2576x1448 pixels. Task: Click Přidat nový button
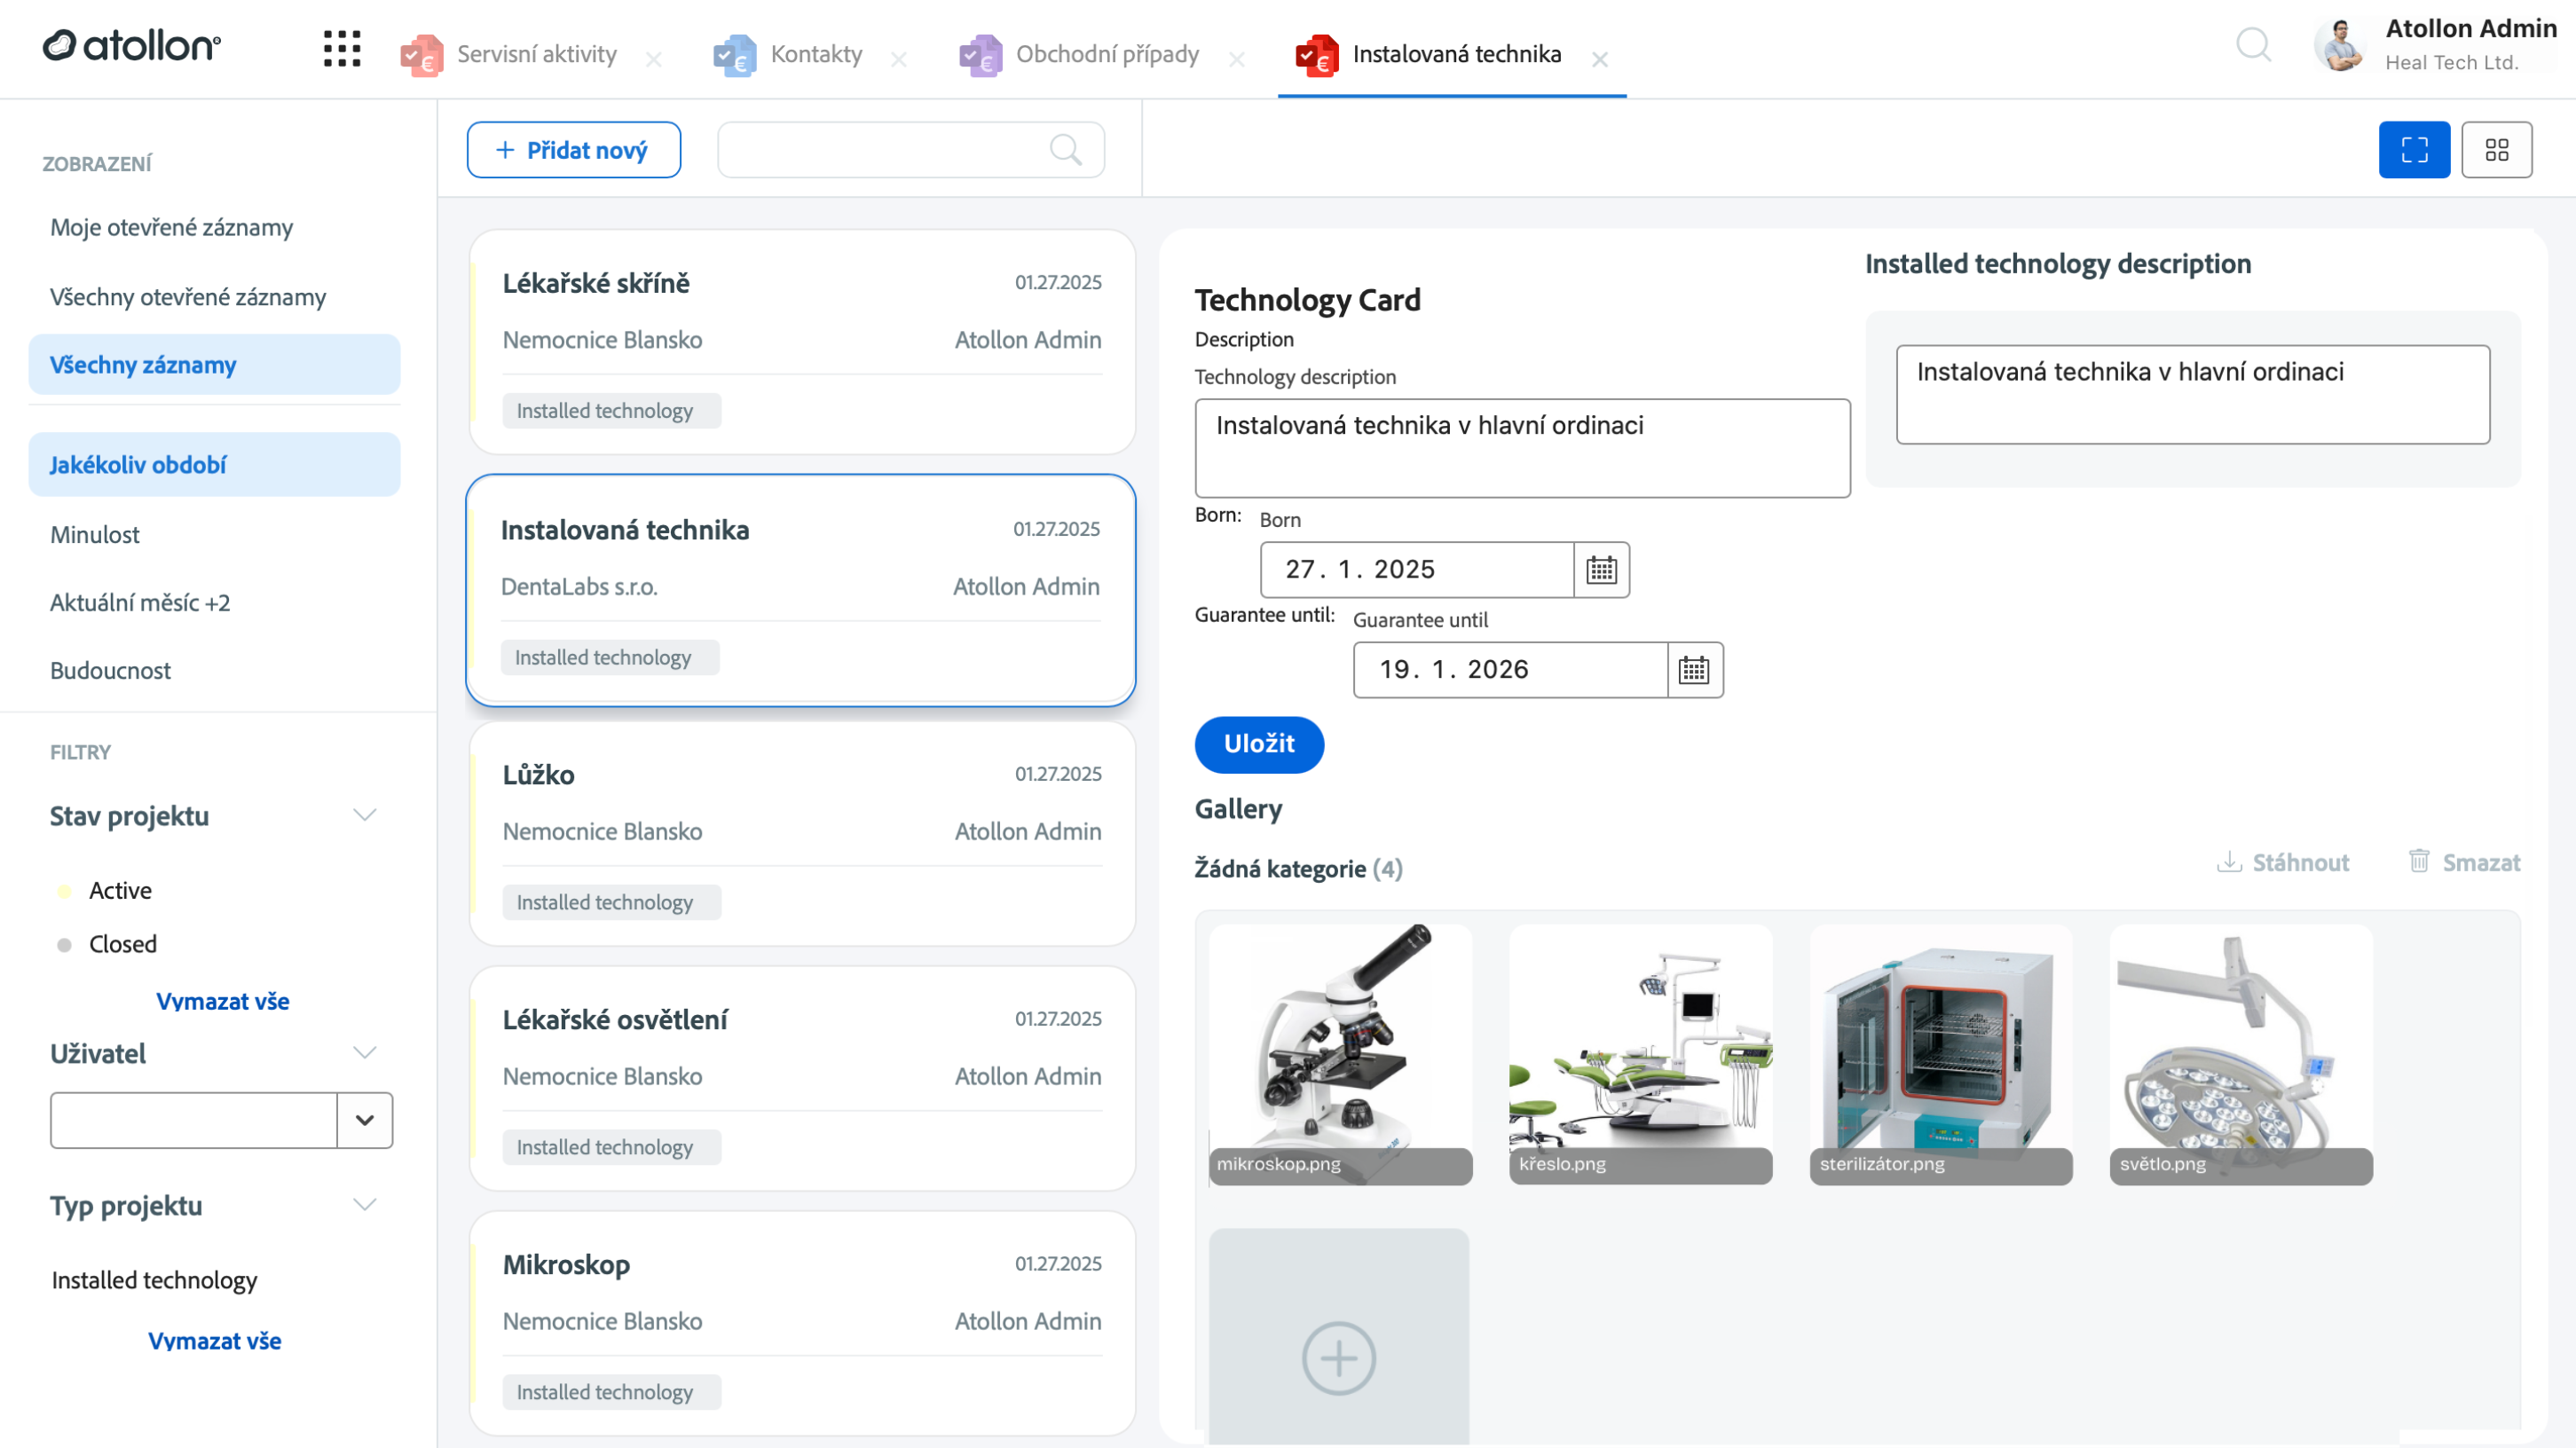574,150
